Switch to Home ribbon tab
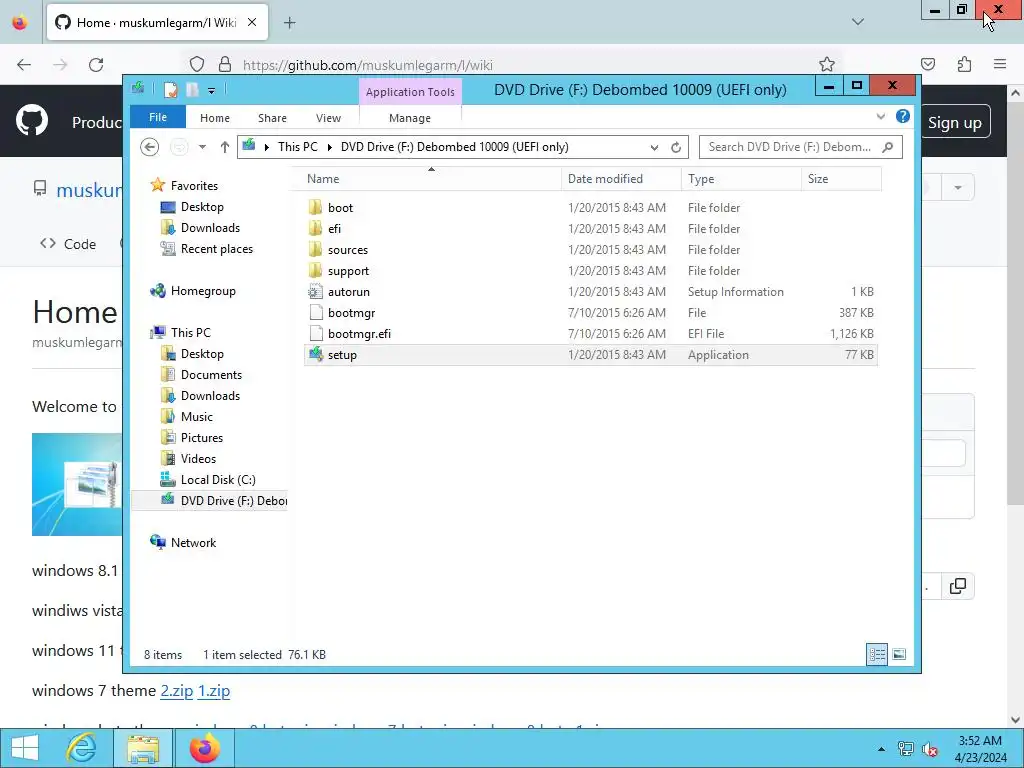The width and height of the screenshot is (1024, 768). [x=215, y=118]
